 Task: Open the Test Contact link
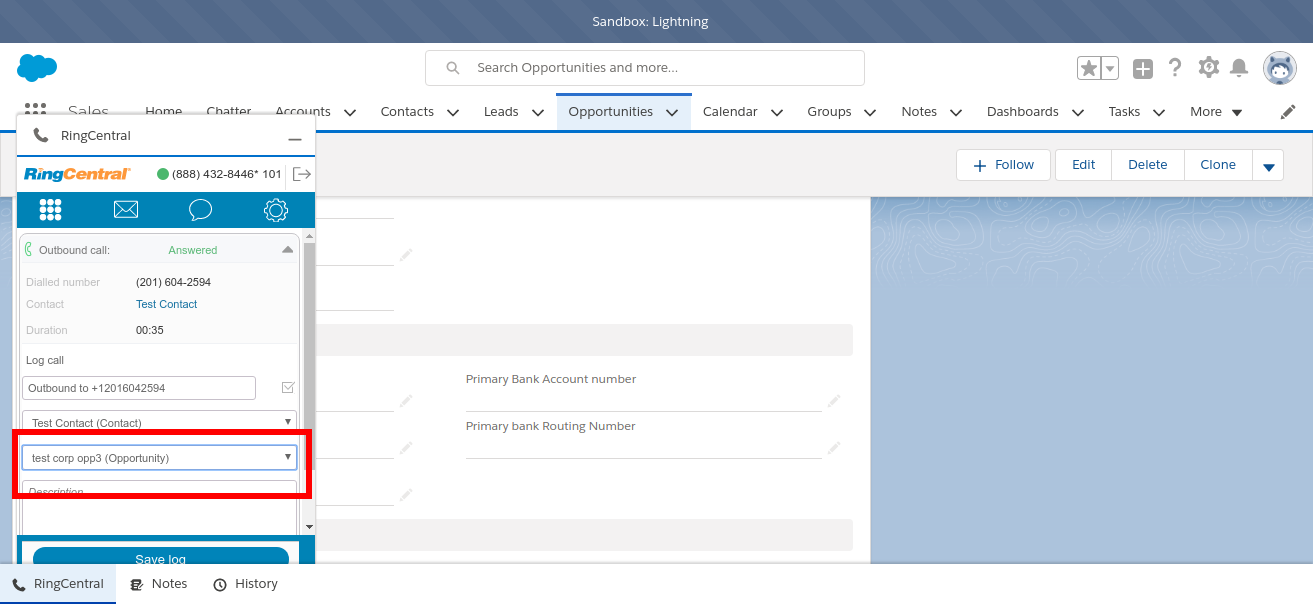166,304
